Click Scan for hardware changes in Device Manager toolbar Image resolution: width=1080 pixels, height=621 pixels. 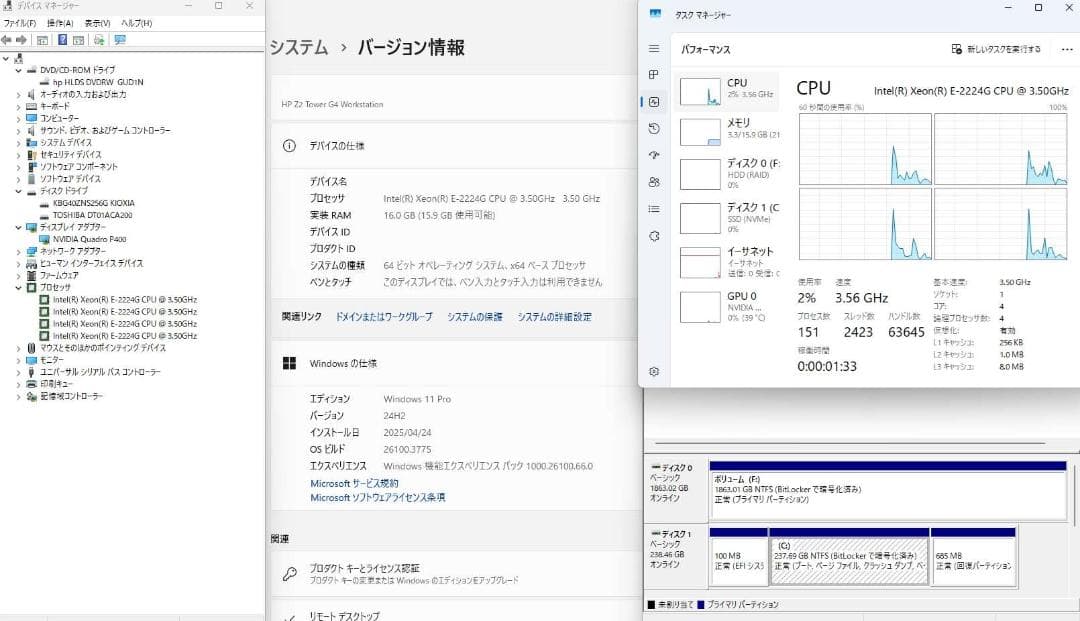coord(97,40)
